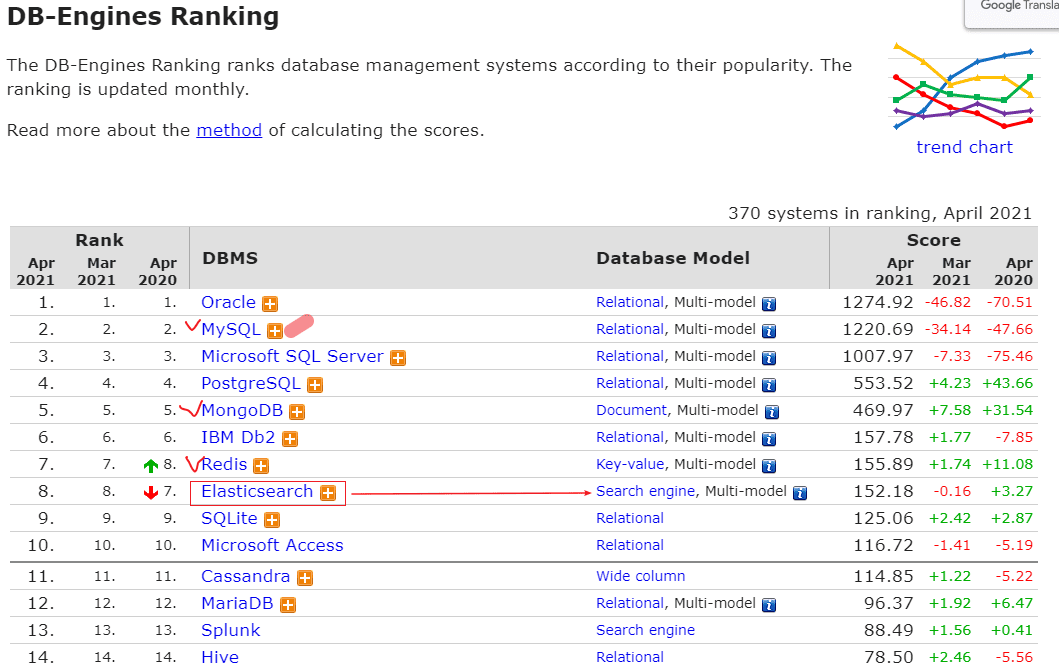This screenshot has width=1059, height=670.
Task: Click the 'trend chart' text link
Action: pos(964,147)
